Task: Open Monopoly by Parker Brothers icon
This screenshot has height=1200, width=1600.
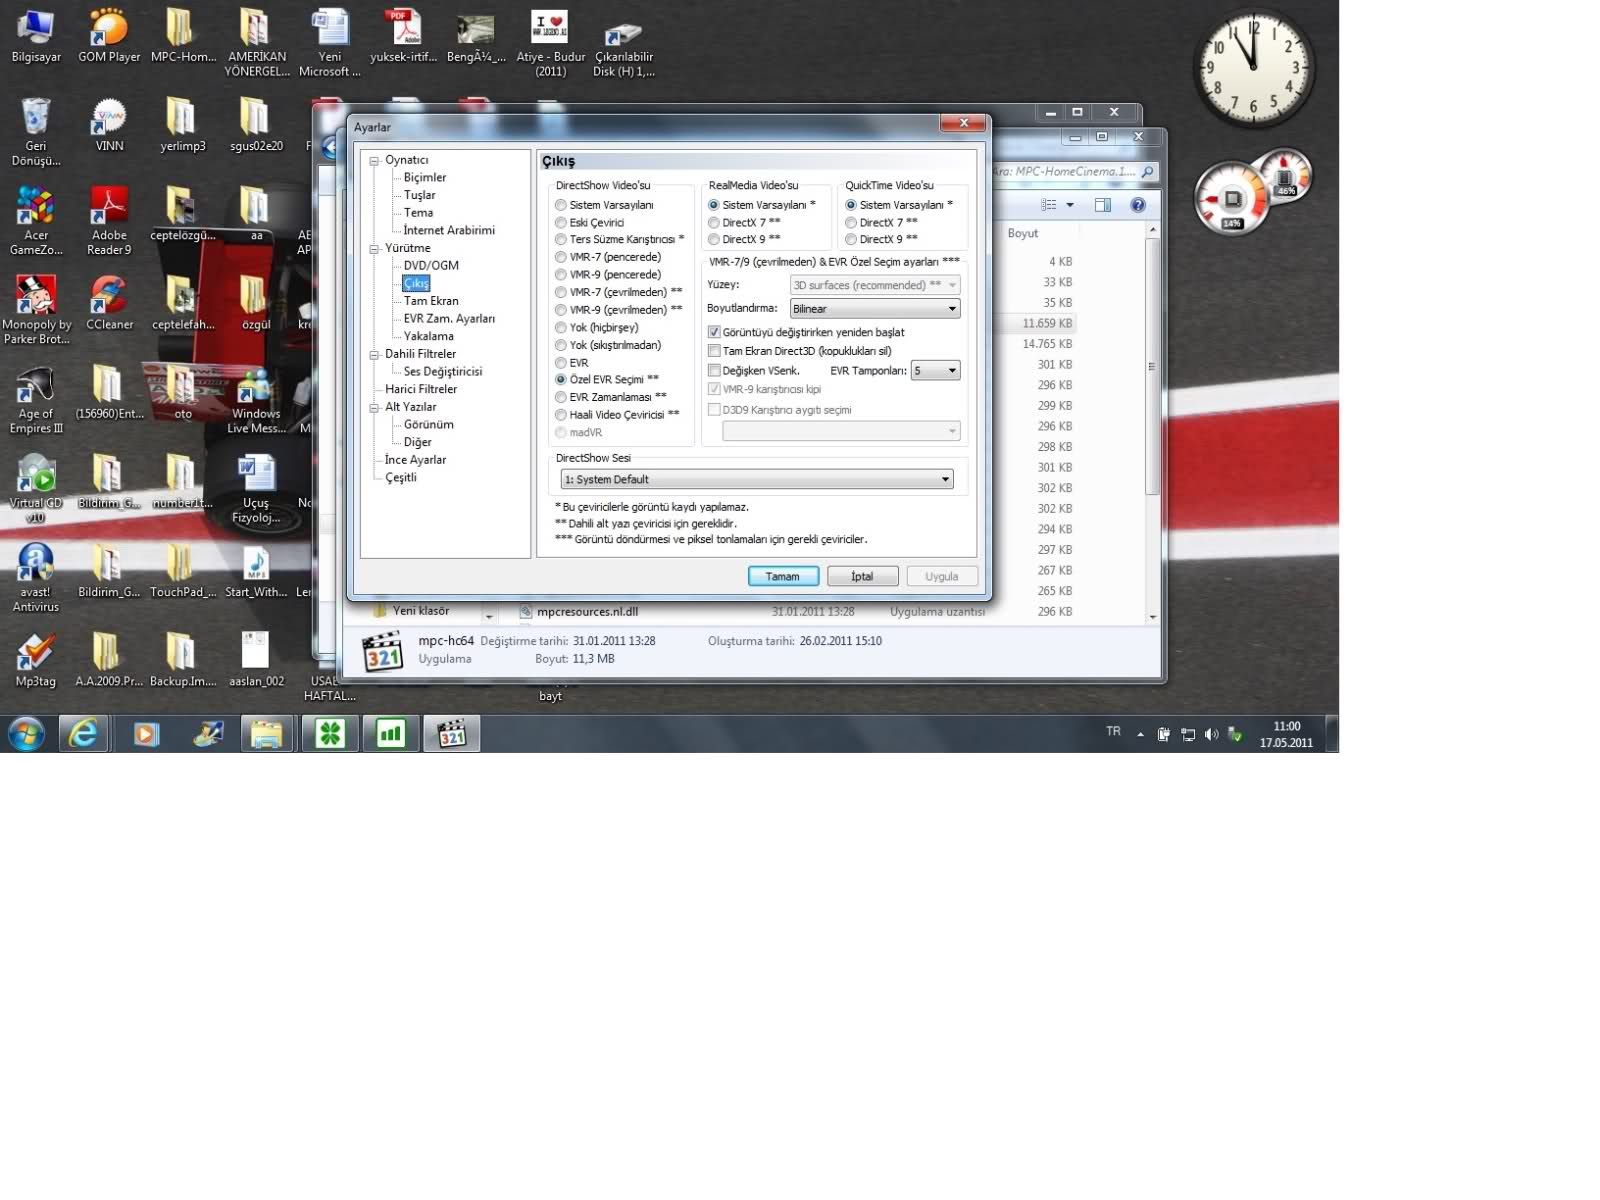Action: pyautogui.click(x=36, y=310)
